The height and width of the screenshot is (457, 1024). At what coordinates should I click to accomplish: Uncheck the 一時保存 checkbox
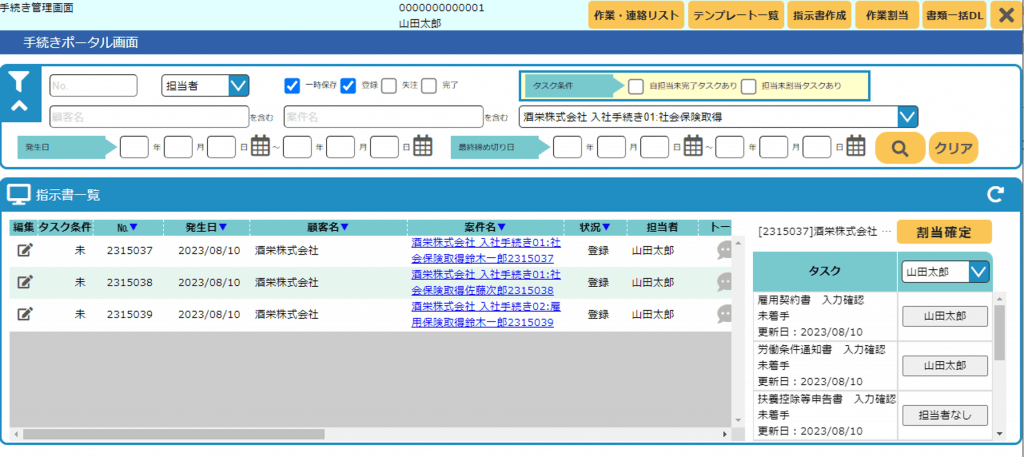click(x=292, y=85)
